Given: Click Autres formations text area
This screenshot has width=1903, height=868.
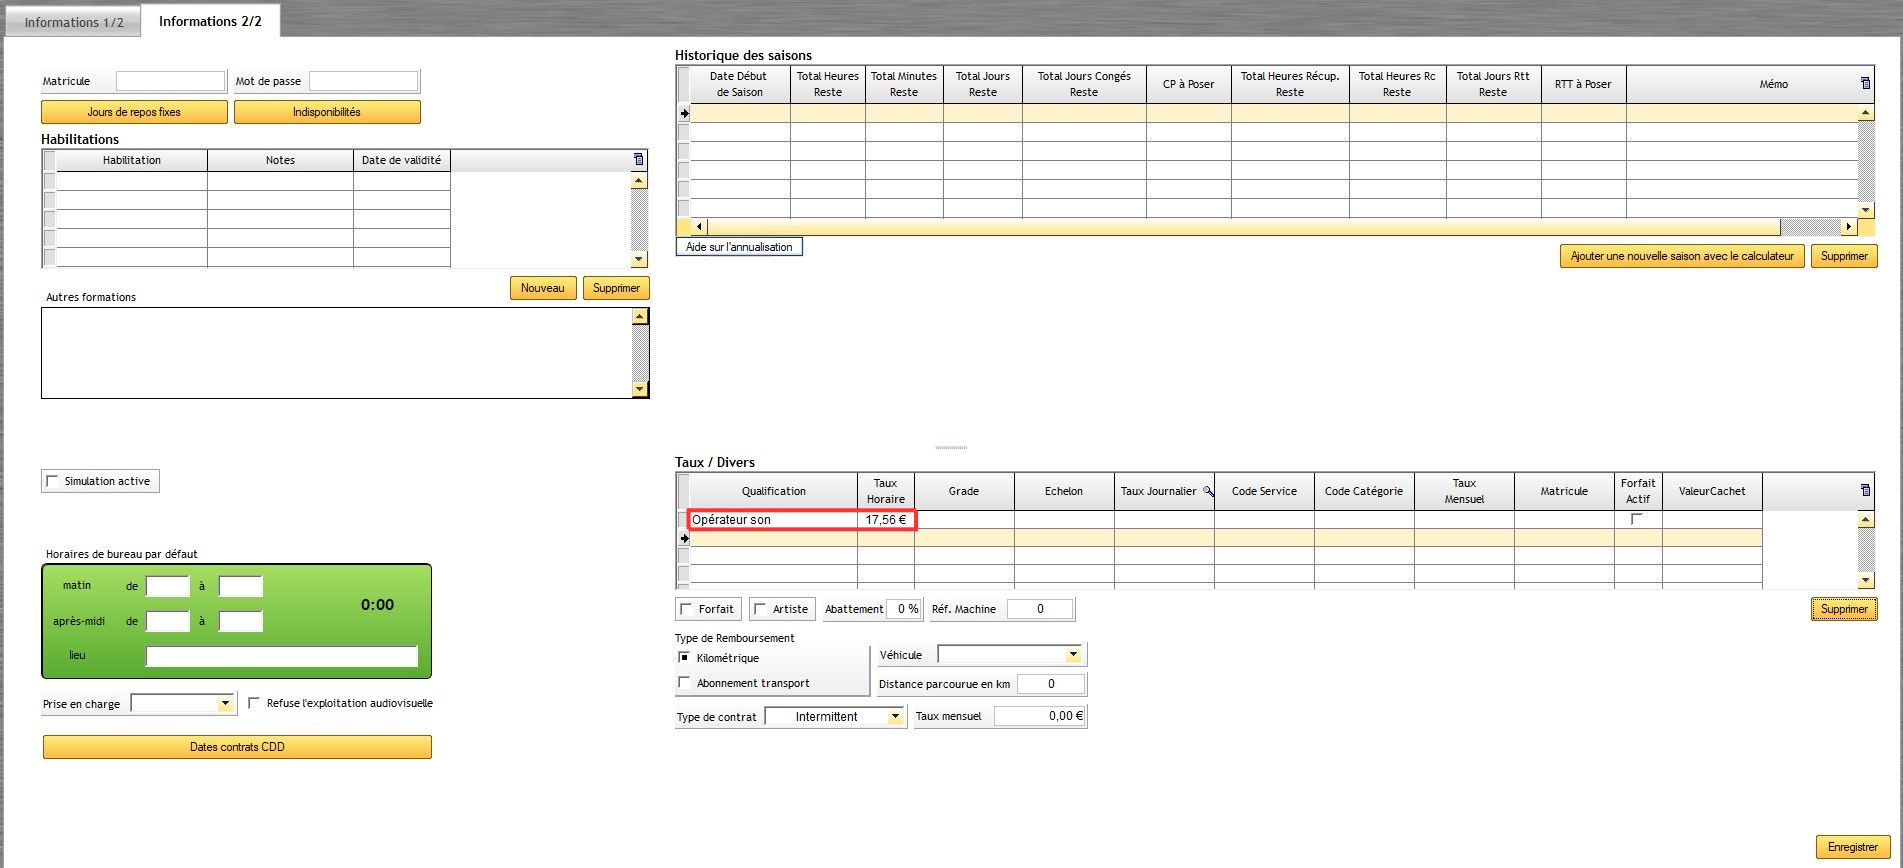Looking at the screenshot, I should click(x=337, y=353).
